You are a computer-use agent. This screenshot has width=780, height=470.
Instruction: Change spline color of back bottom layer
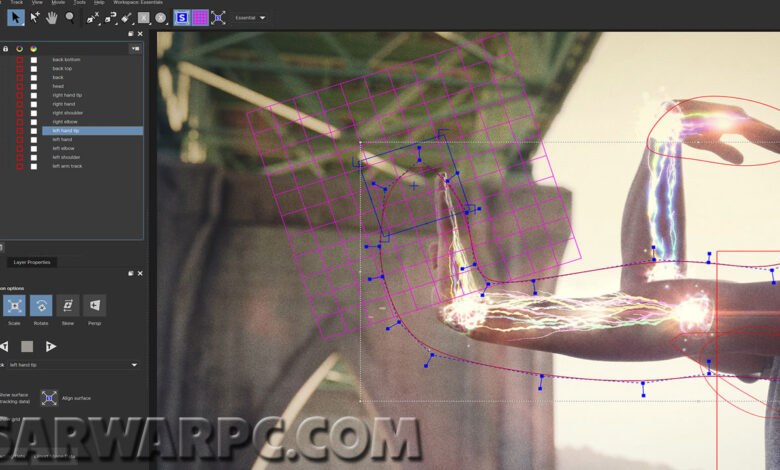(x=19, y=60)
